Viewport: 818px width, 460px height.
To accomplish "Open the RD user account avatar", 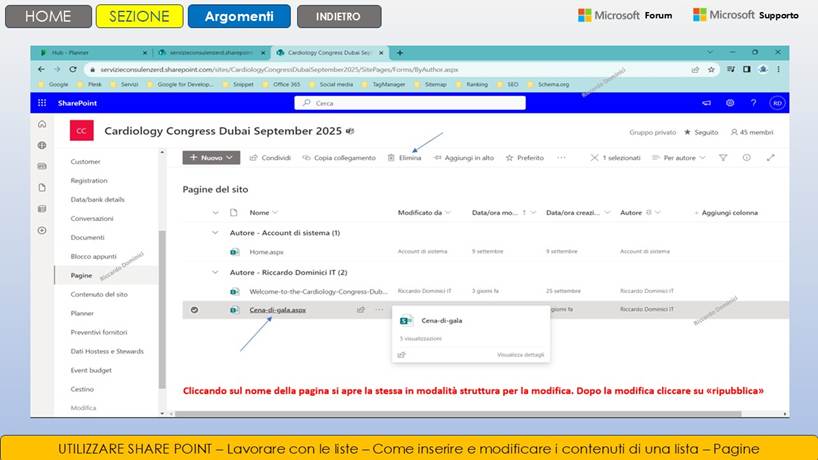I will click(777, 103).
